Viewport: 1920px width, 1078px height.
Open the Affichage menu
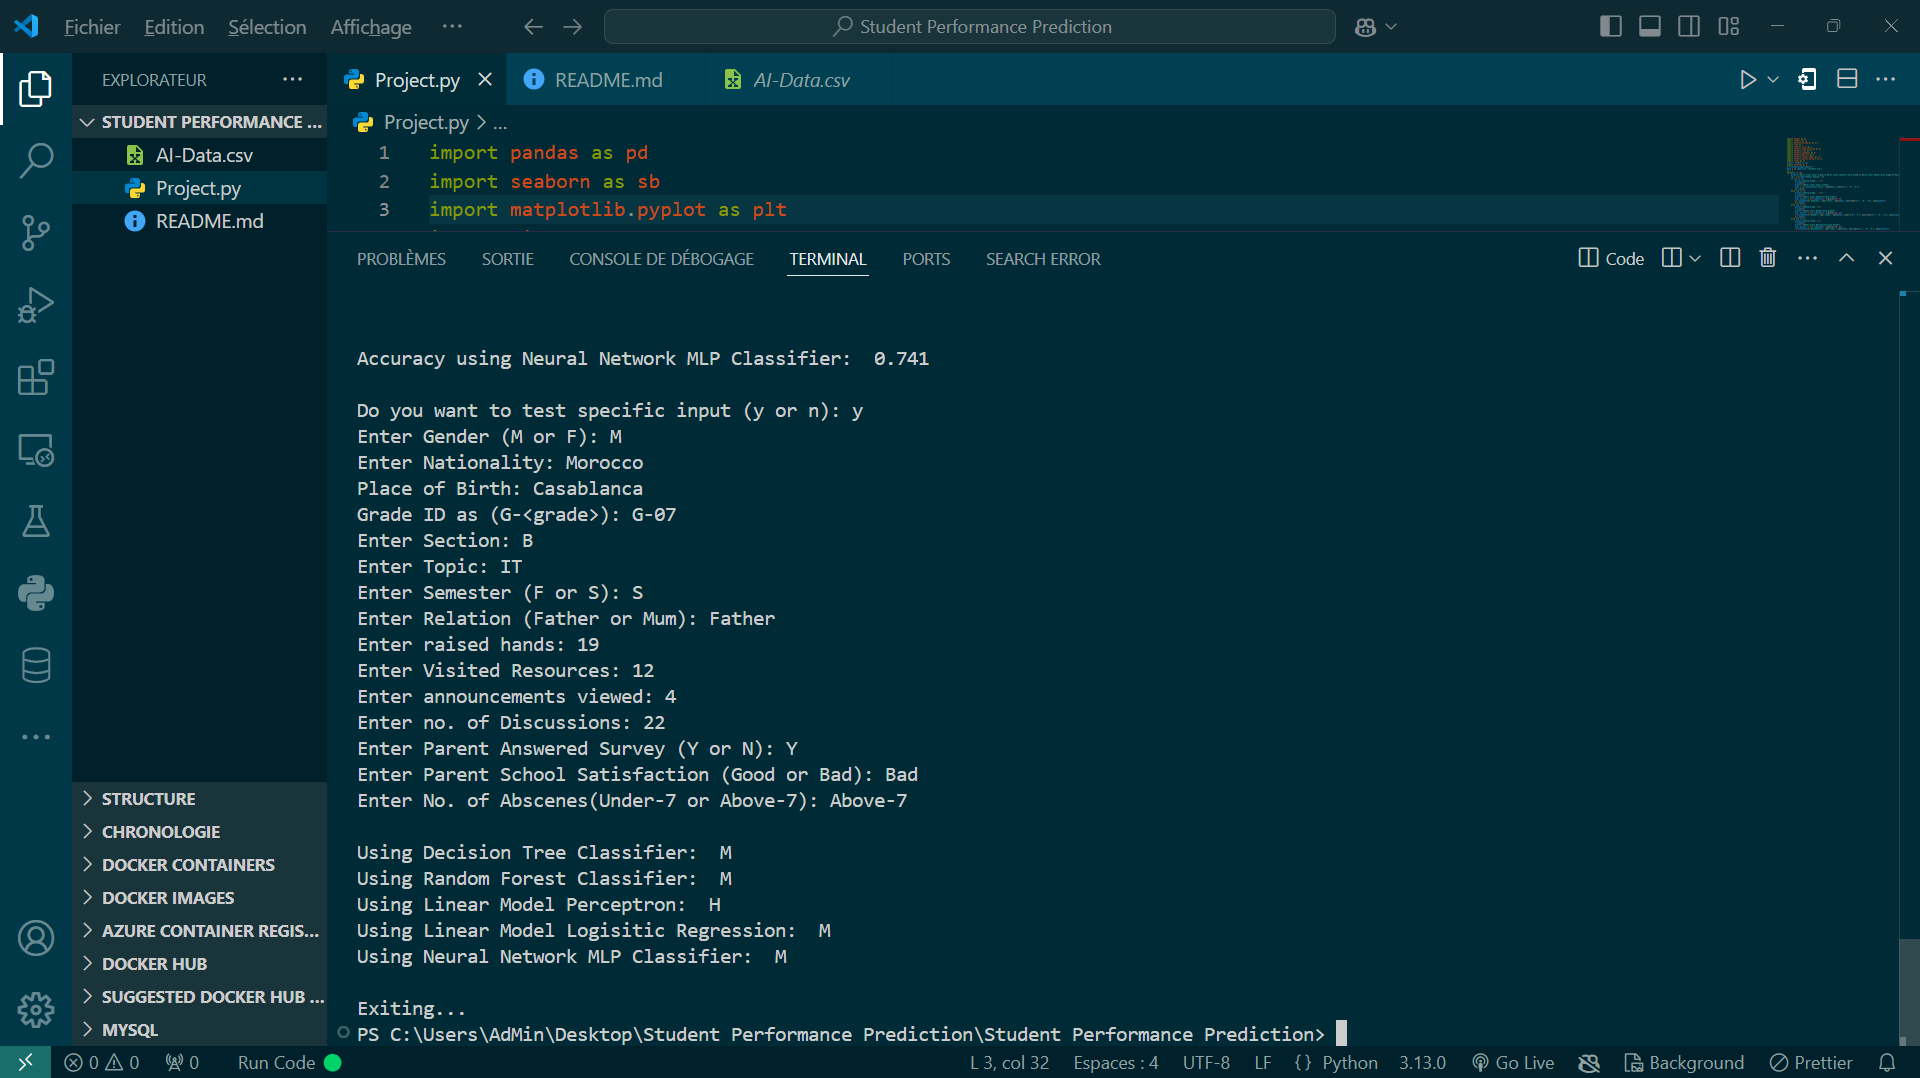[x=371, y=27]
